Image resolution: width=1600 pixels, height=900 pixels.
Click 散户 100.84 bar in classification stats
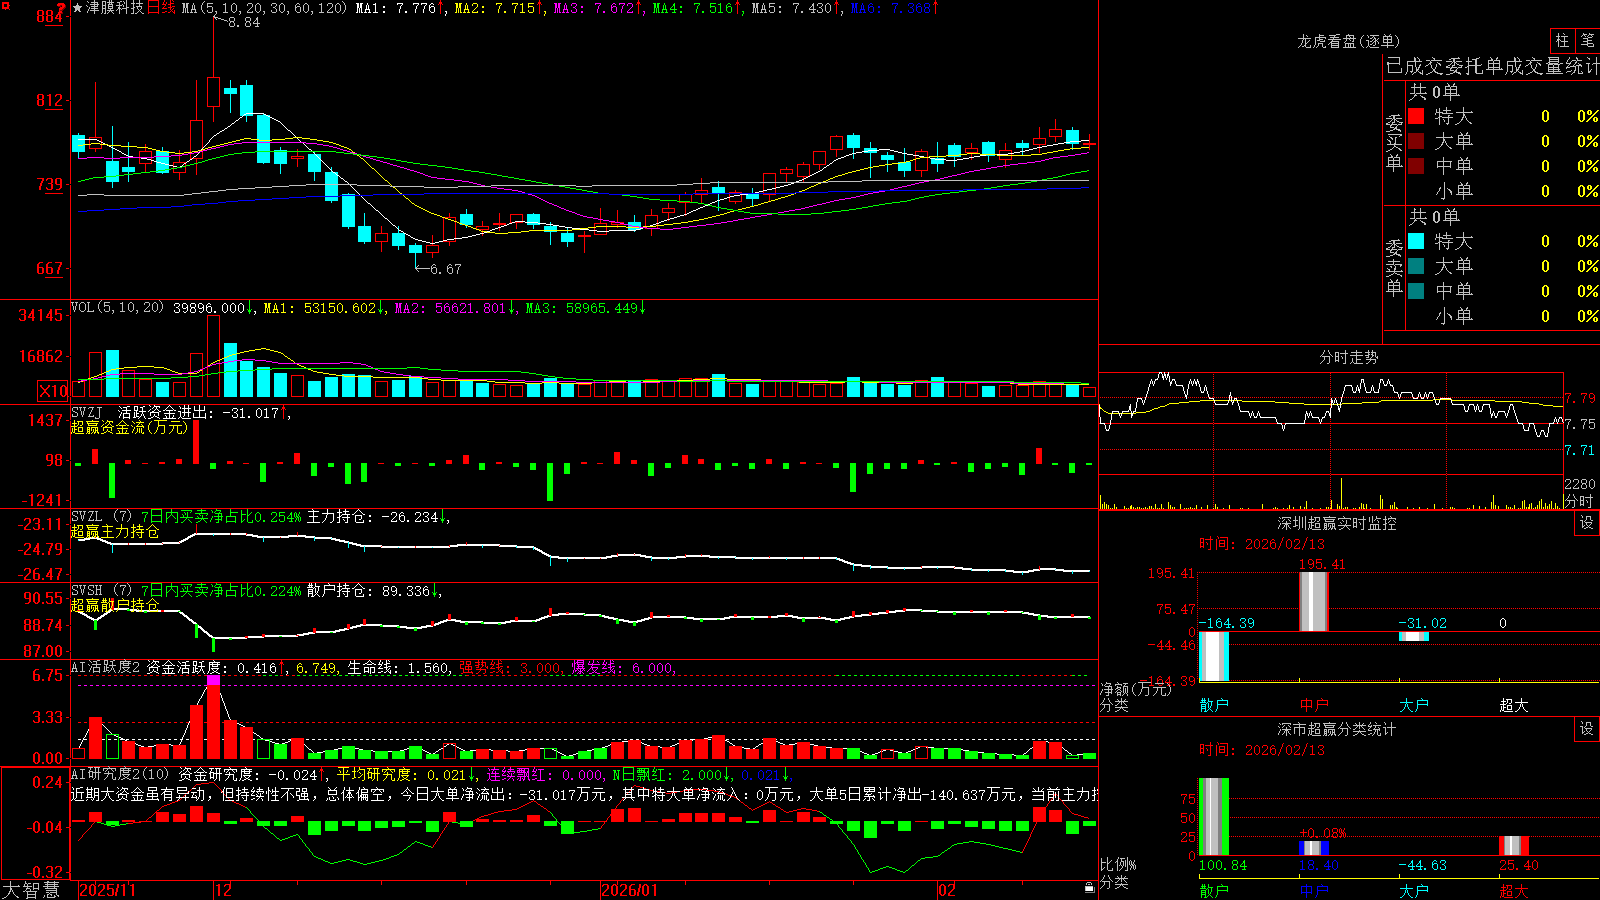pos(1214,817)
